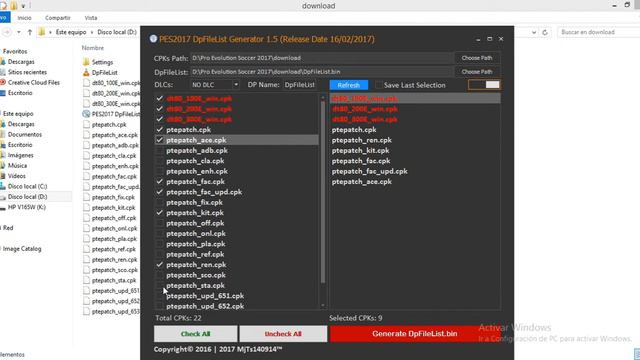Select Imágenes in Explorer sidebar
This screenshot has height=360, width=640.
pyautogui.click(x=20, y=155)
